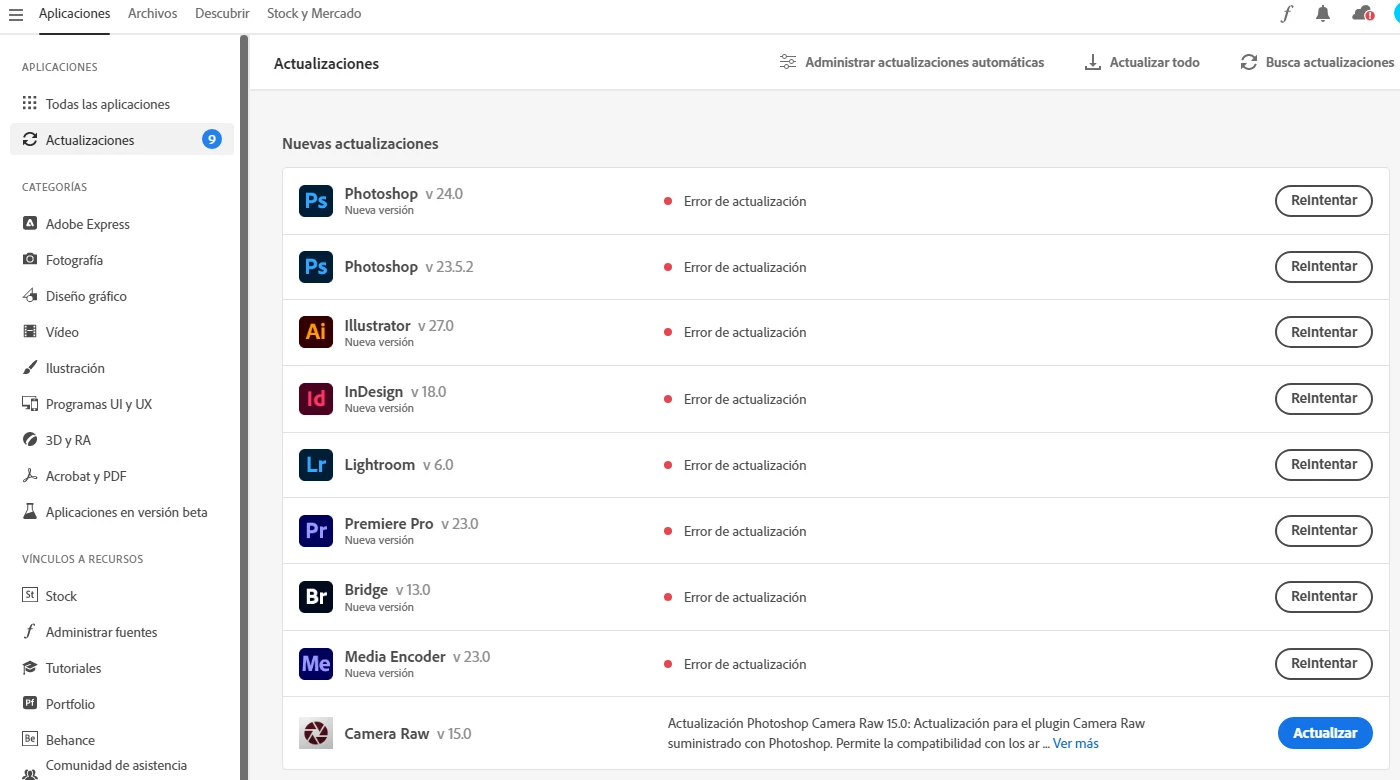The image size is (1400, 780).
Task: Click the Behance Be icon
Action: point(29,740)
